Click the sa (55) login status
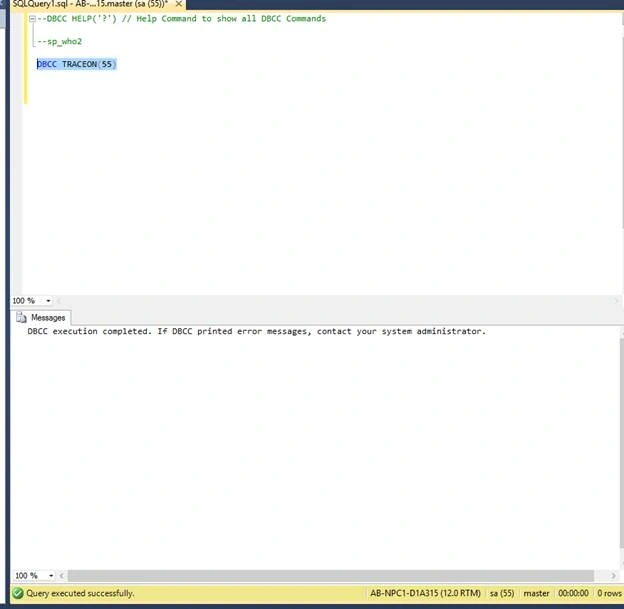The width and height of the screenshot is (624, 609). pos(501,593)
